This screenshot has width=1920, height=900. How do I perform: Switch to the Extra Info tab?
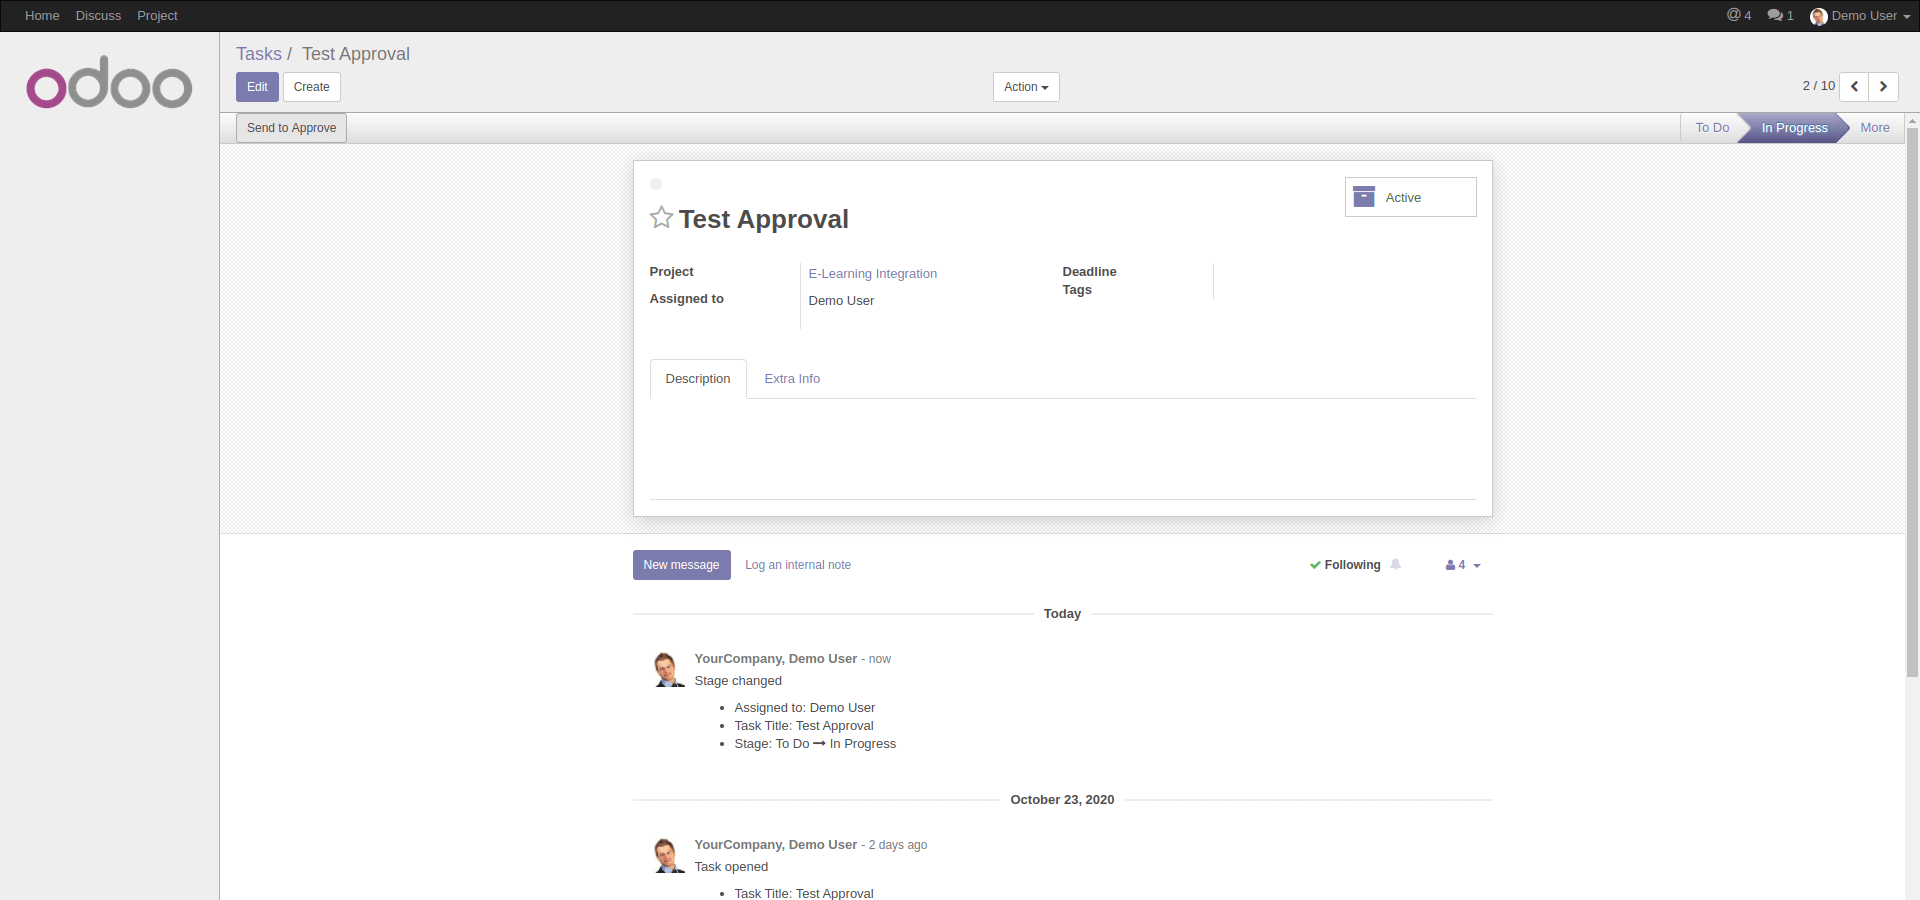[x=792, y=379]
